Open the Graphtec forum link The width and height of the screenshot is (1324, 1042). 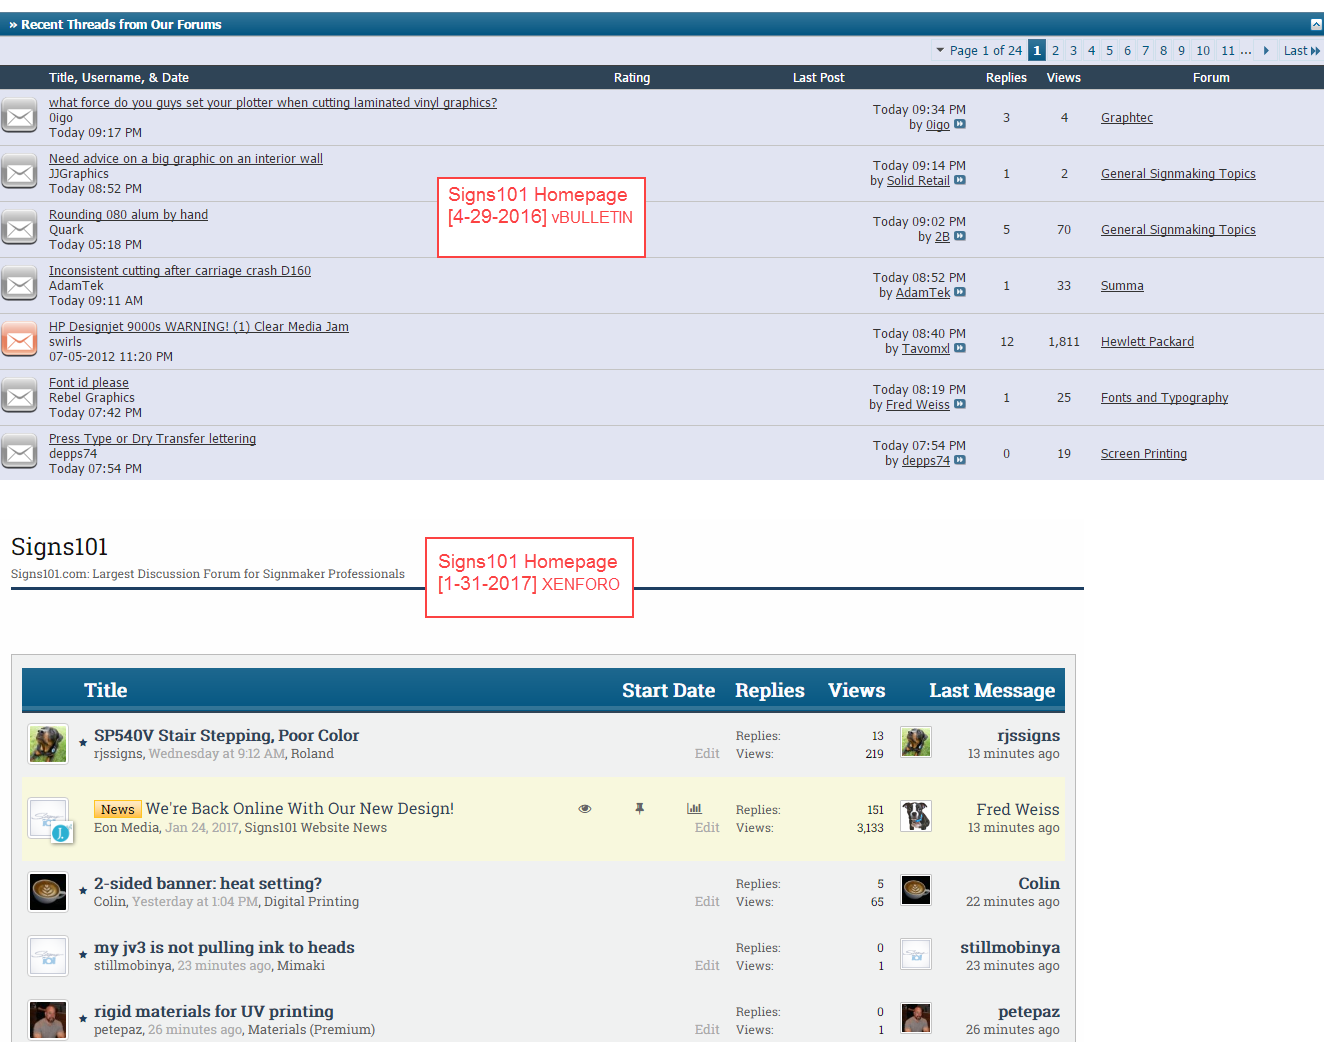click(x=1127, y=117)
